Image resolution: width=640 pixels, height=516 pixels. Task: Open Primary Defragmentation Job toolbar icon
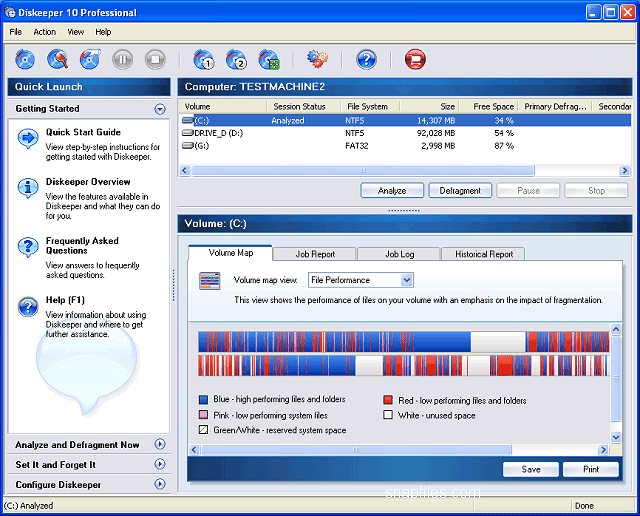(x=204, y=60)
